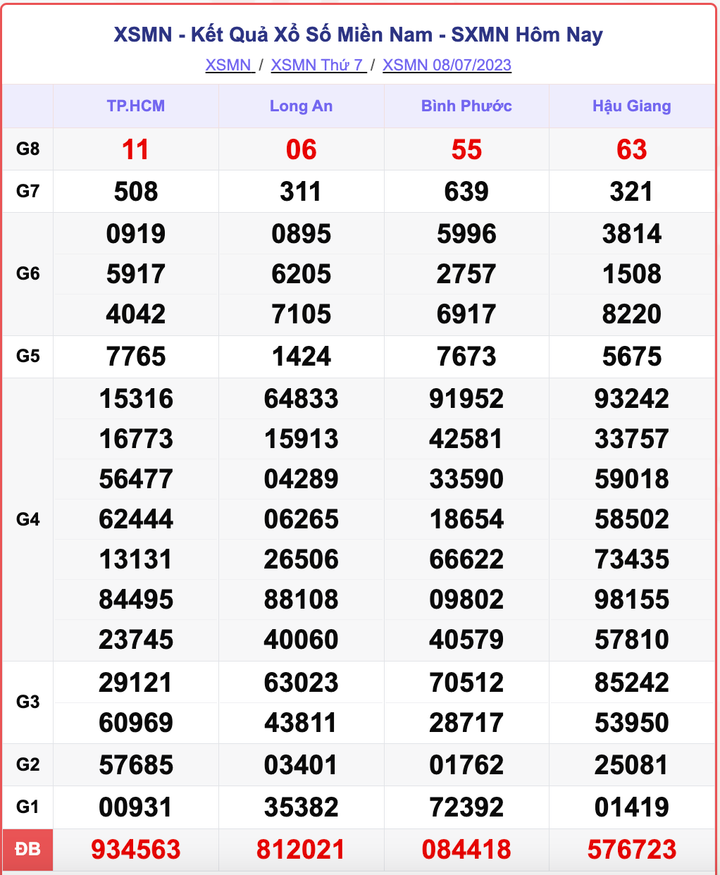Click Hậu Giang special prize number 576723
The image size is (720, 875).
coord(632,850)
